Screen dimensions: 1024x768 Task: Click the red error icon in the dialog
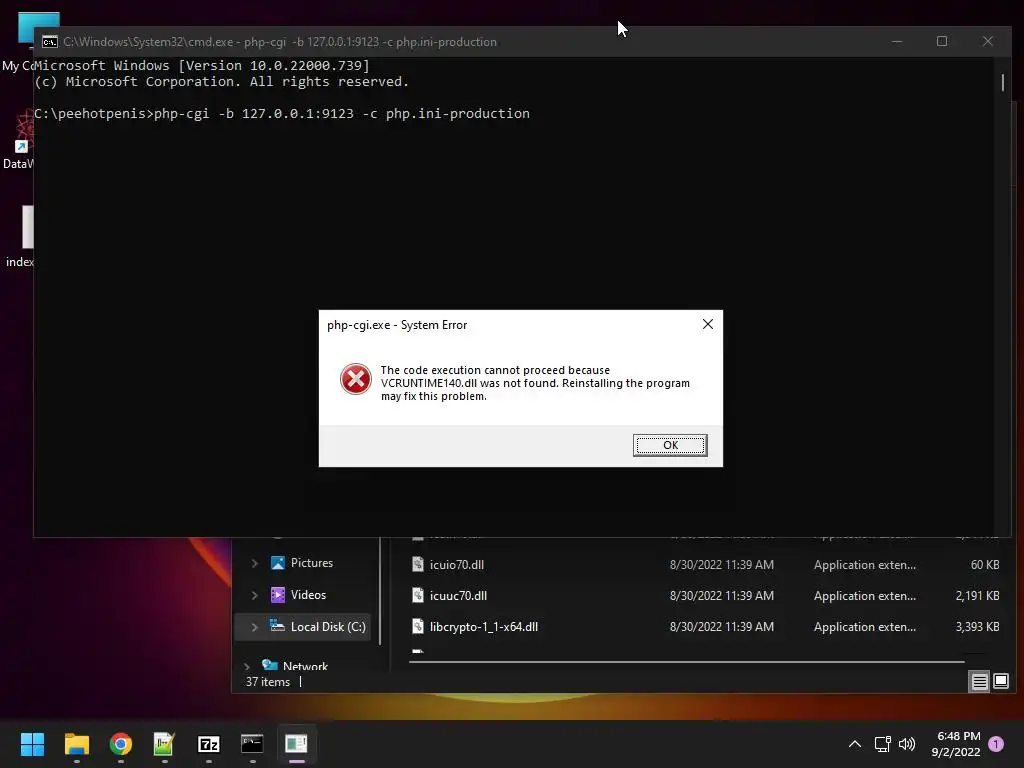[x=356, y=379]
